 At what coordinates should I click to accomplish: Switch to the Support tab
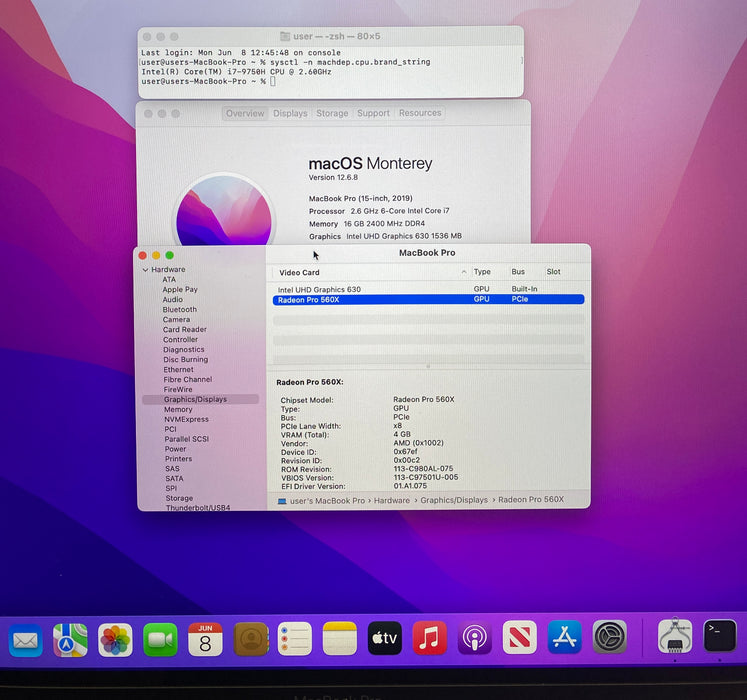[374, 113]
